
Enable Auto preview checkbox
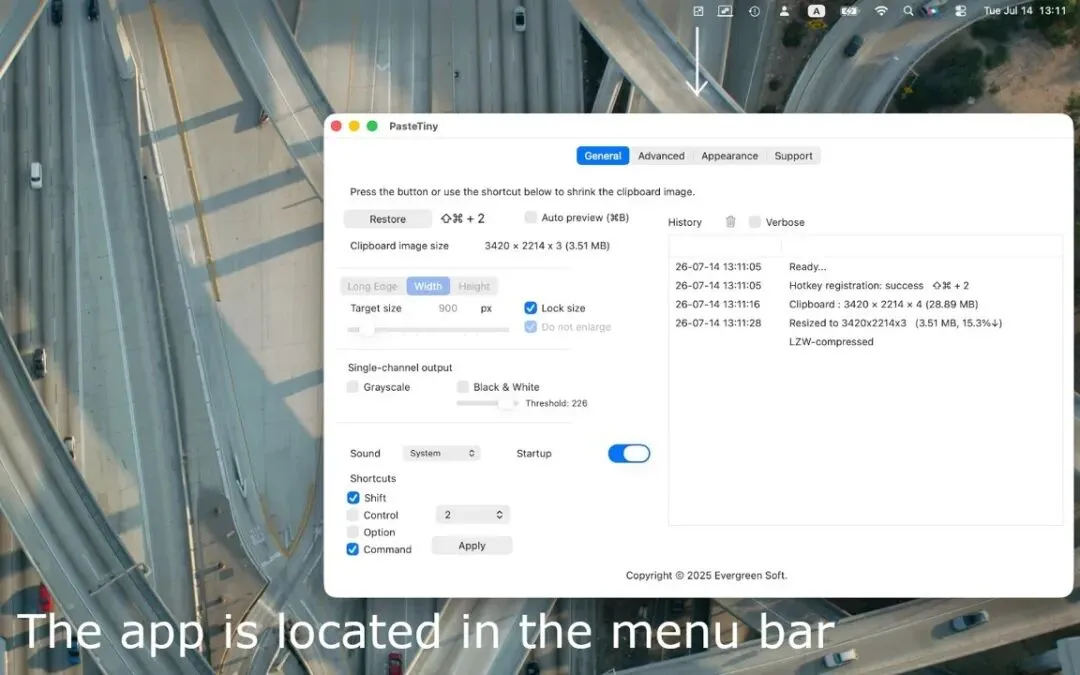(530, 218)
